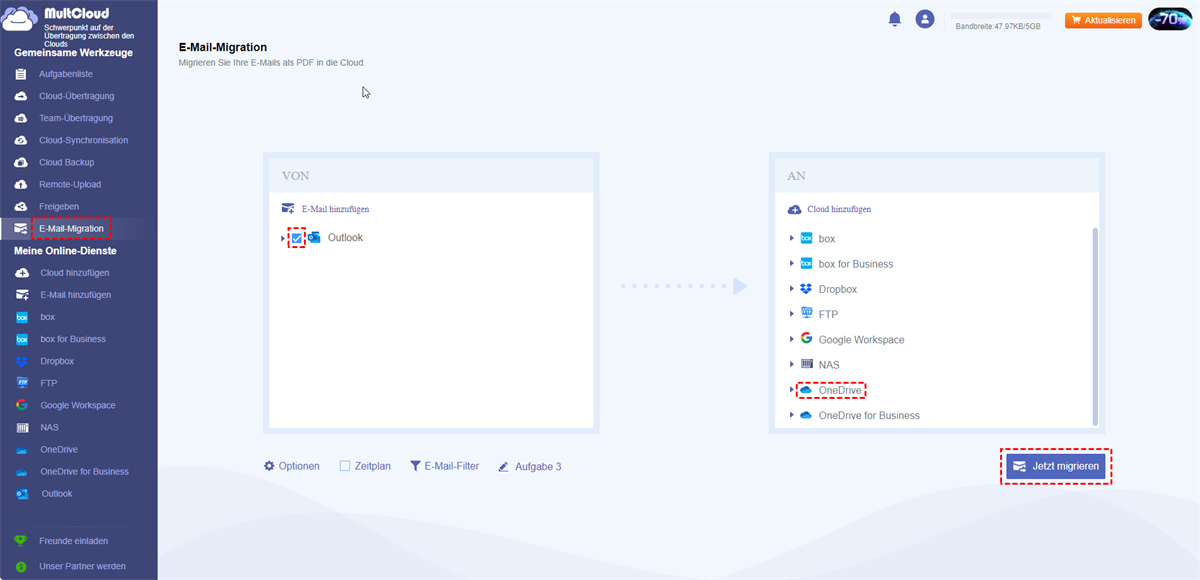Expand the box node in AN panel
Viewport: 1200px width, 580px height.
792,239
